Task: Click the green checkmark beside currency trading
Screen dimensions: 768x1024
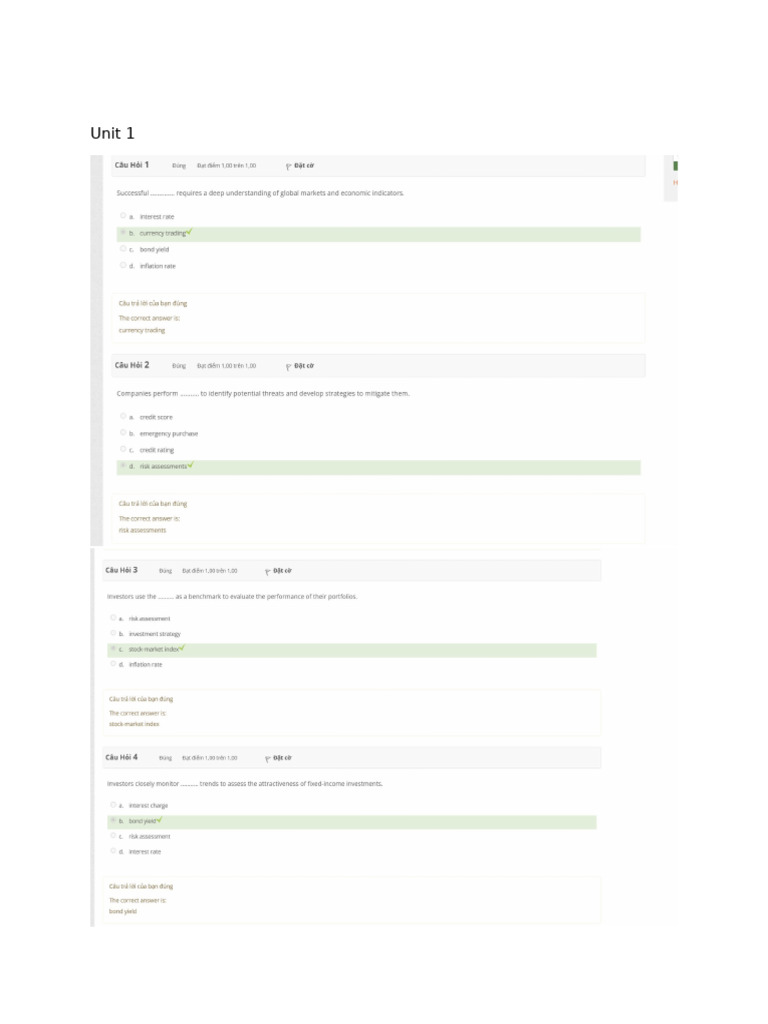Action: [190, 232]
